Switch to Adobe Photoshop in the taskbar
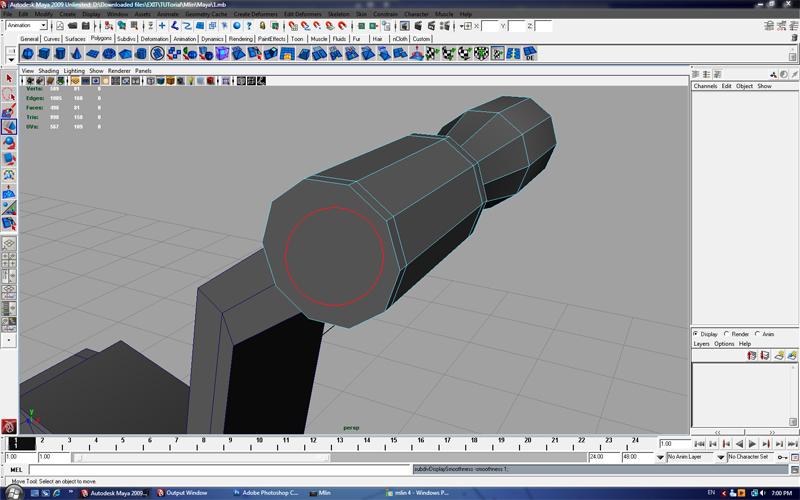The height and width of the screenshot is (500, 800). (266, 493)
